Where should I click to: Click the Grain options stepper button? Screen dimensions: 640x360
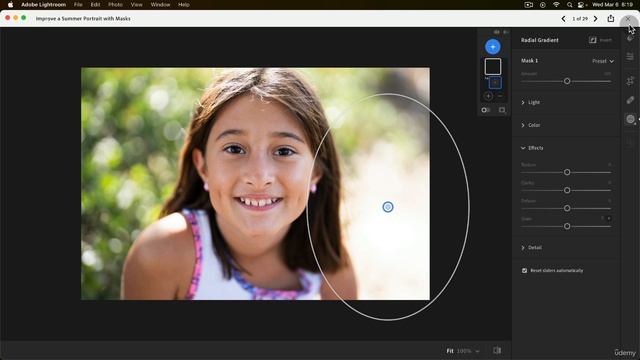(x=609, y=219)
